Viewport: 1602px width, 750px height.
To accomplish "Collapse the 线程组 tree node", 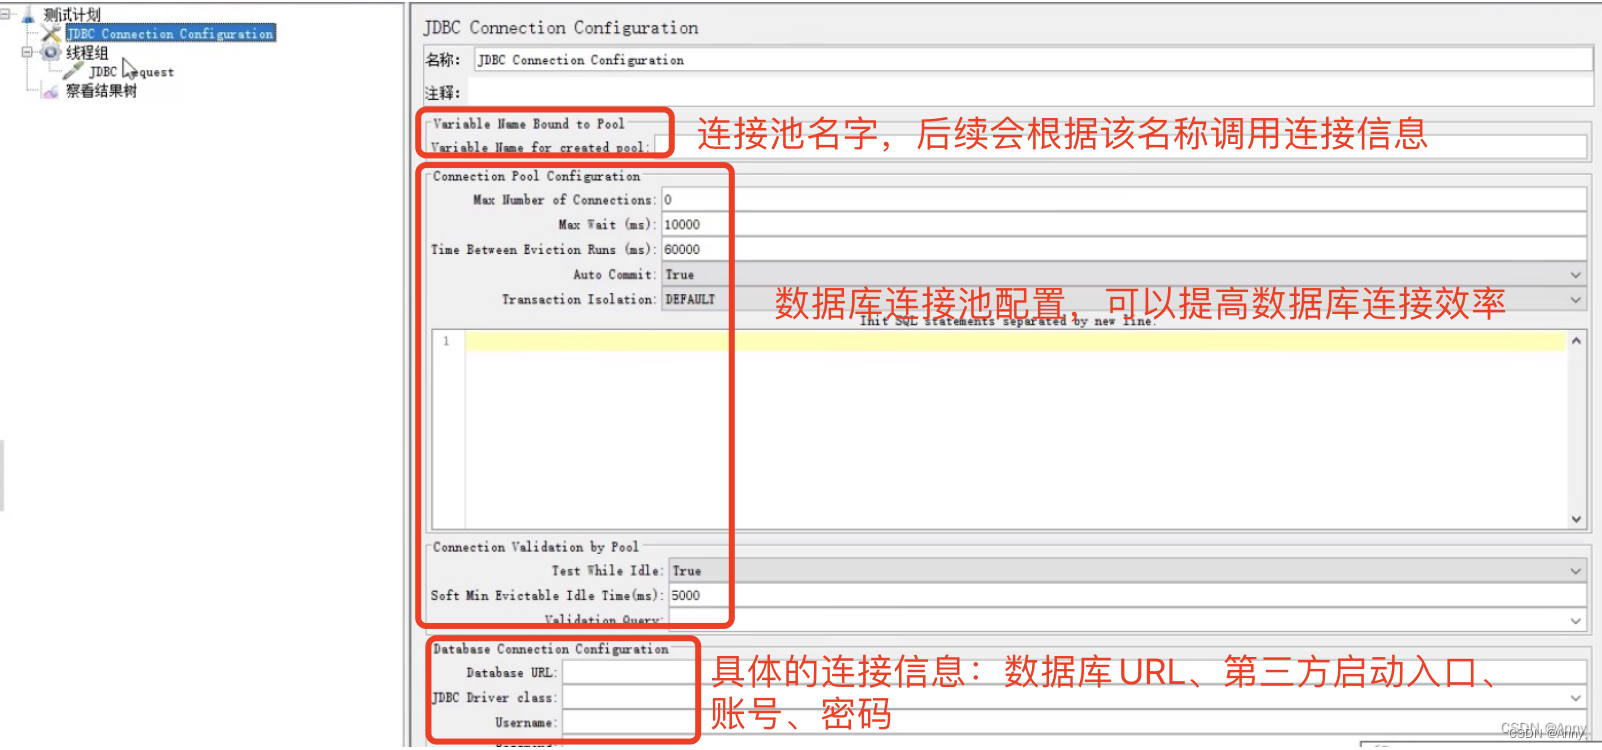I will pos(27,52).
